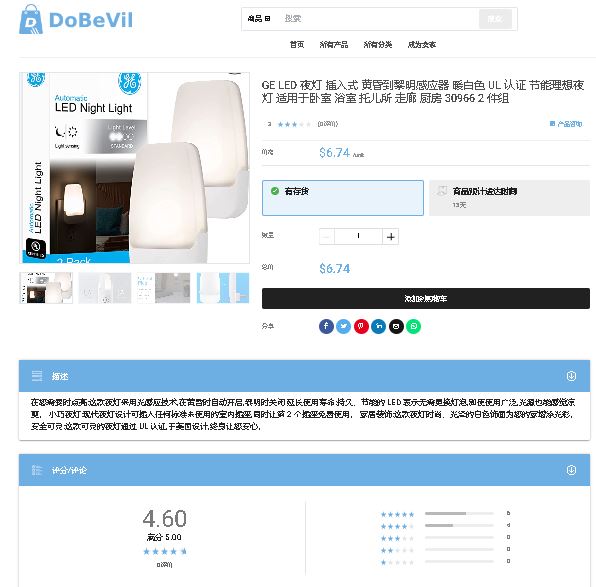Click the 产品咨询 link
The height and width of the screenshot is (587, 596).
point(566,124)
